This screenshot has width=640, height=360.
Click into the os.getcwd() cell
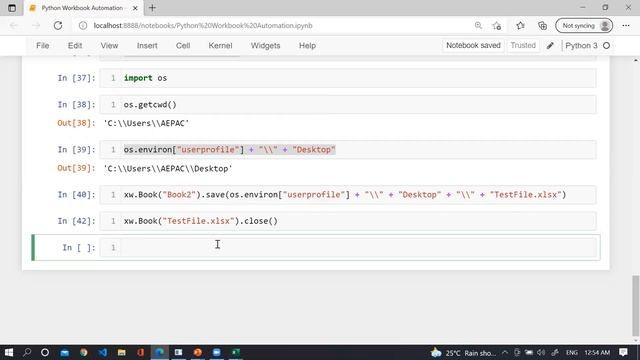tap(348, 104)
